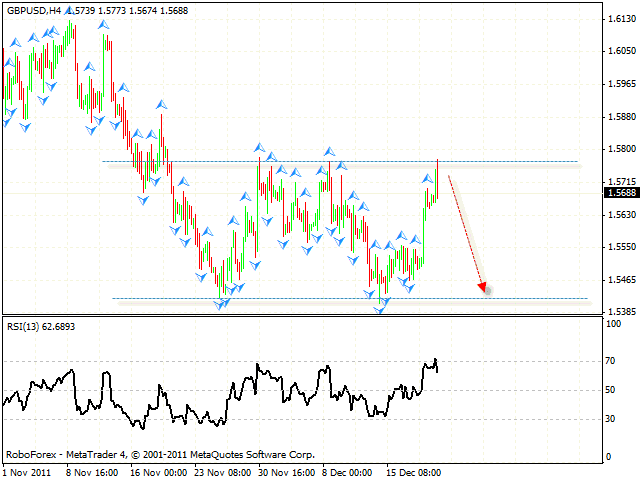The image size is (640, 480).
Task: Select the lower dotted support line
Action: pos(300,298)
